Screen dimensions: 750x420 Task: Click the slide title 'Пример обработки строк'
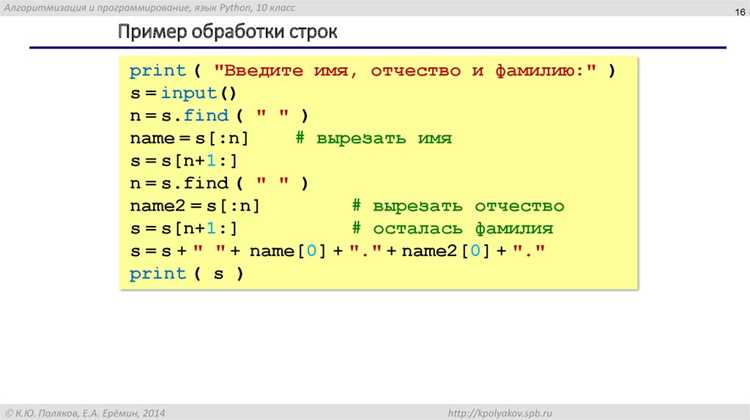point(227,32)
